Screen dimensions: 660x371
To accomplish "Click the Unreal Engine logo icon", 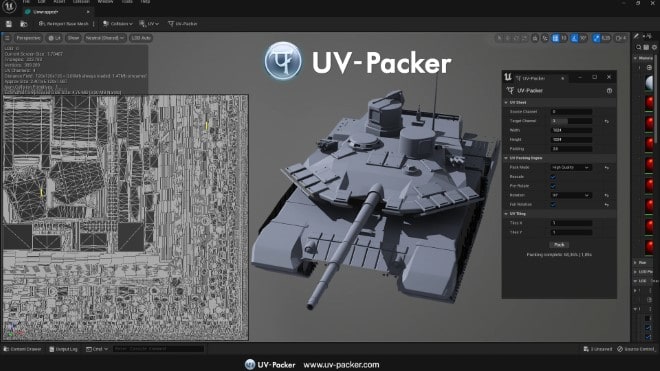I will (x=9, y=6).
